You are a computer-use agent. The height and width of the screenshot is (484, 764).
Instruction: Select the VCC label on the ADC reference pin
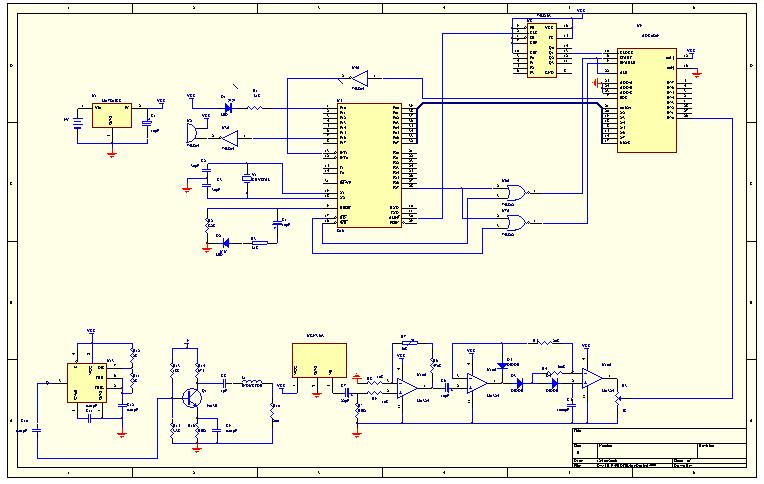coord(690,50)
